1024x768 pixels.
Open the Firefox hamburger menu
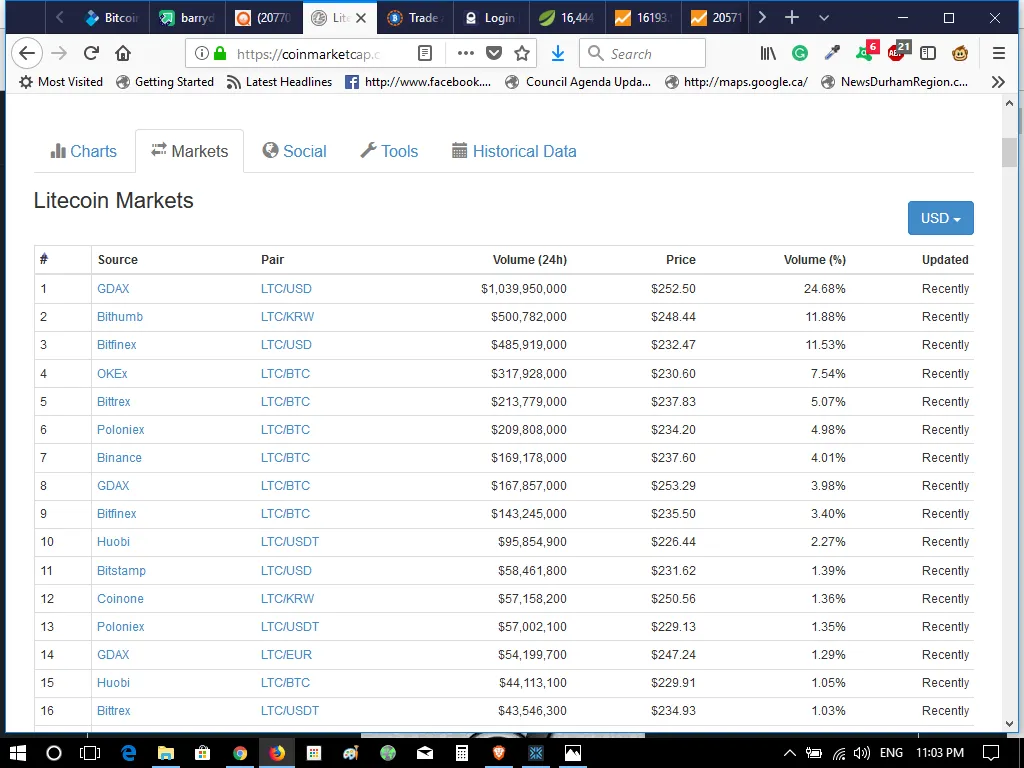(999, 53)
